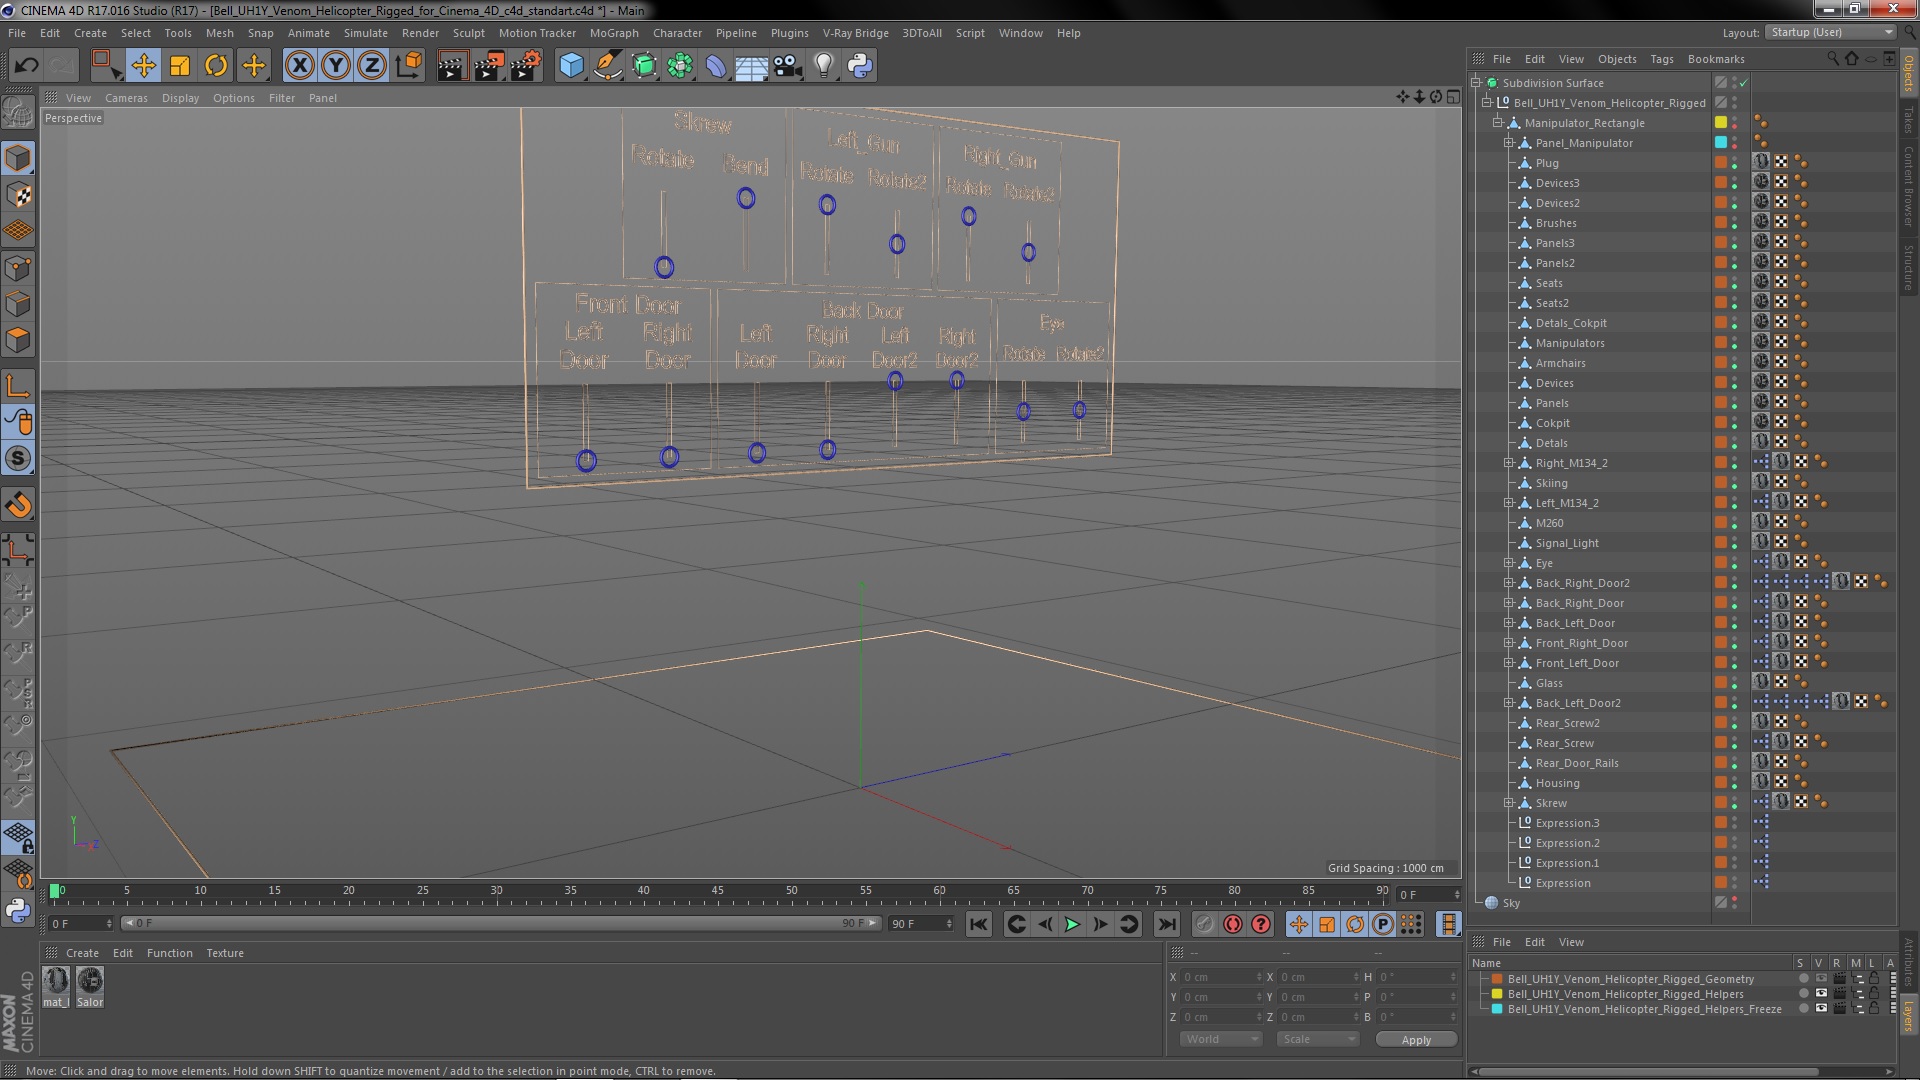Add a Light object

(823, 66)
